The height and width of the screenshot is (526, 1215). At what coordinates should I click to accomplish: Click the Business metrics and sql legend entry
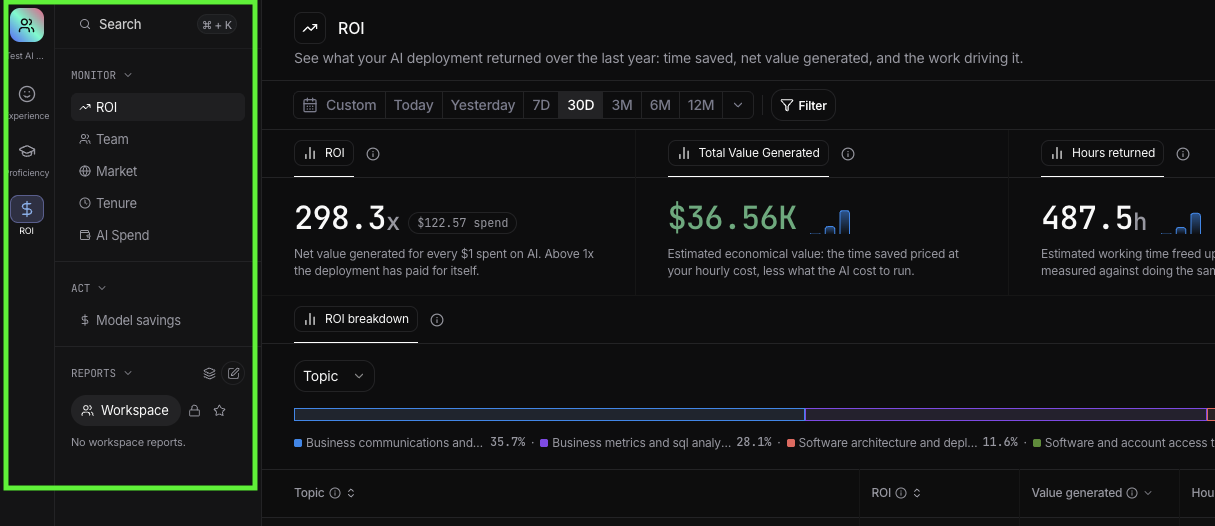(x=656, y=442)
